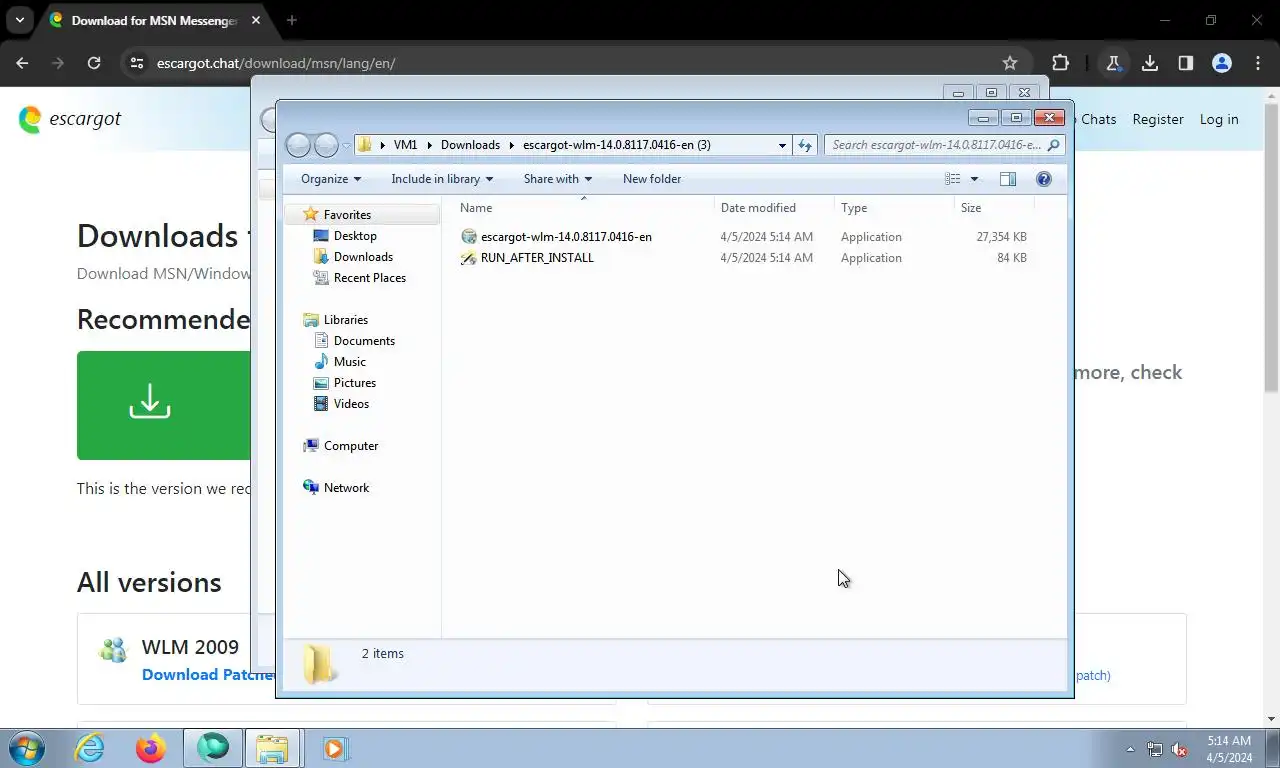The image size is (1280, 768).
Task: Open Documents library
Action: point(364,341)
